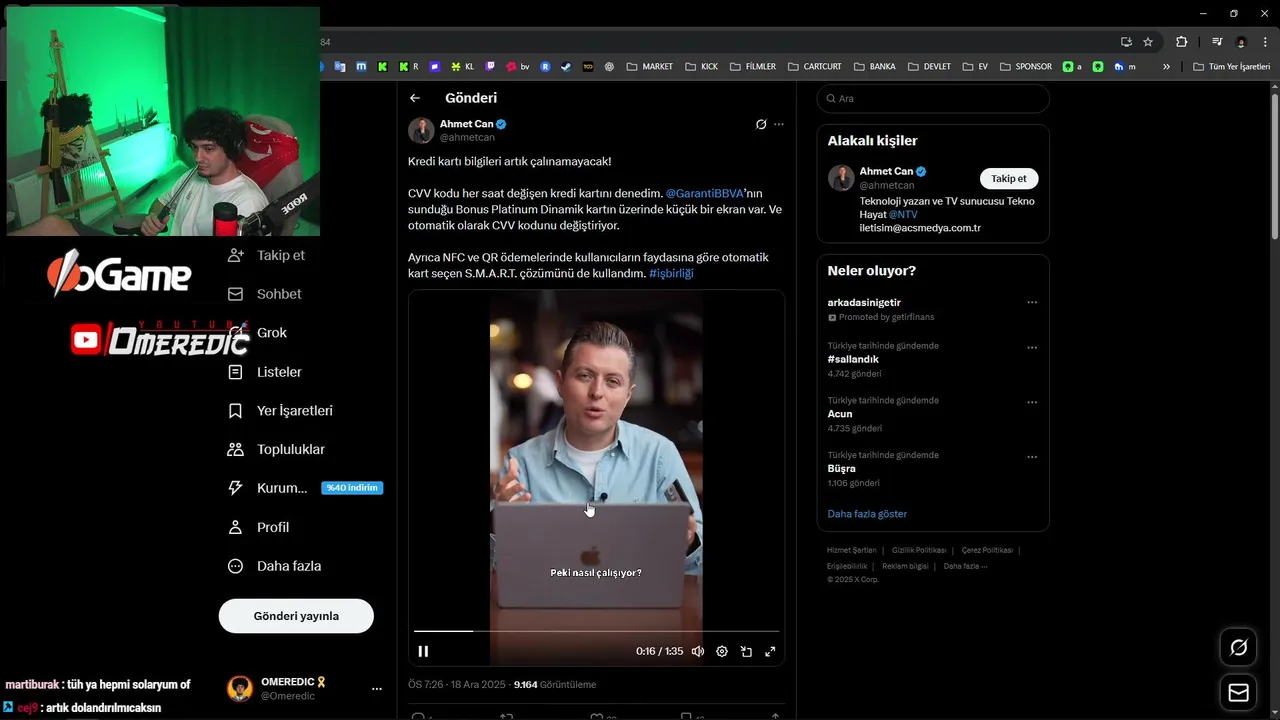
Task: Open Grok from sidebar navigation
Action: 258,333
